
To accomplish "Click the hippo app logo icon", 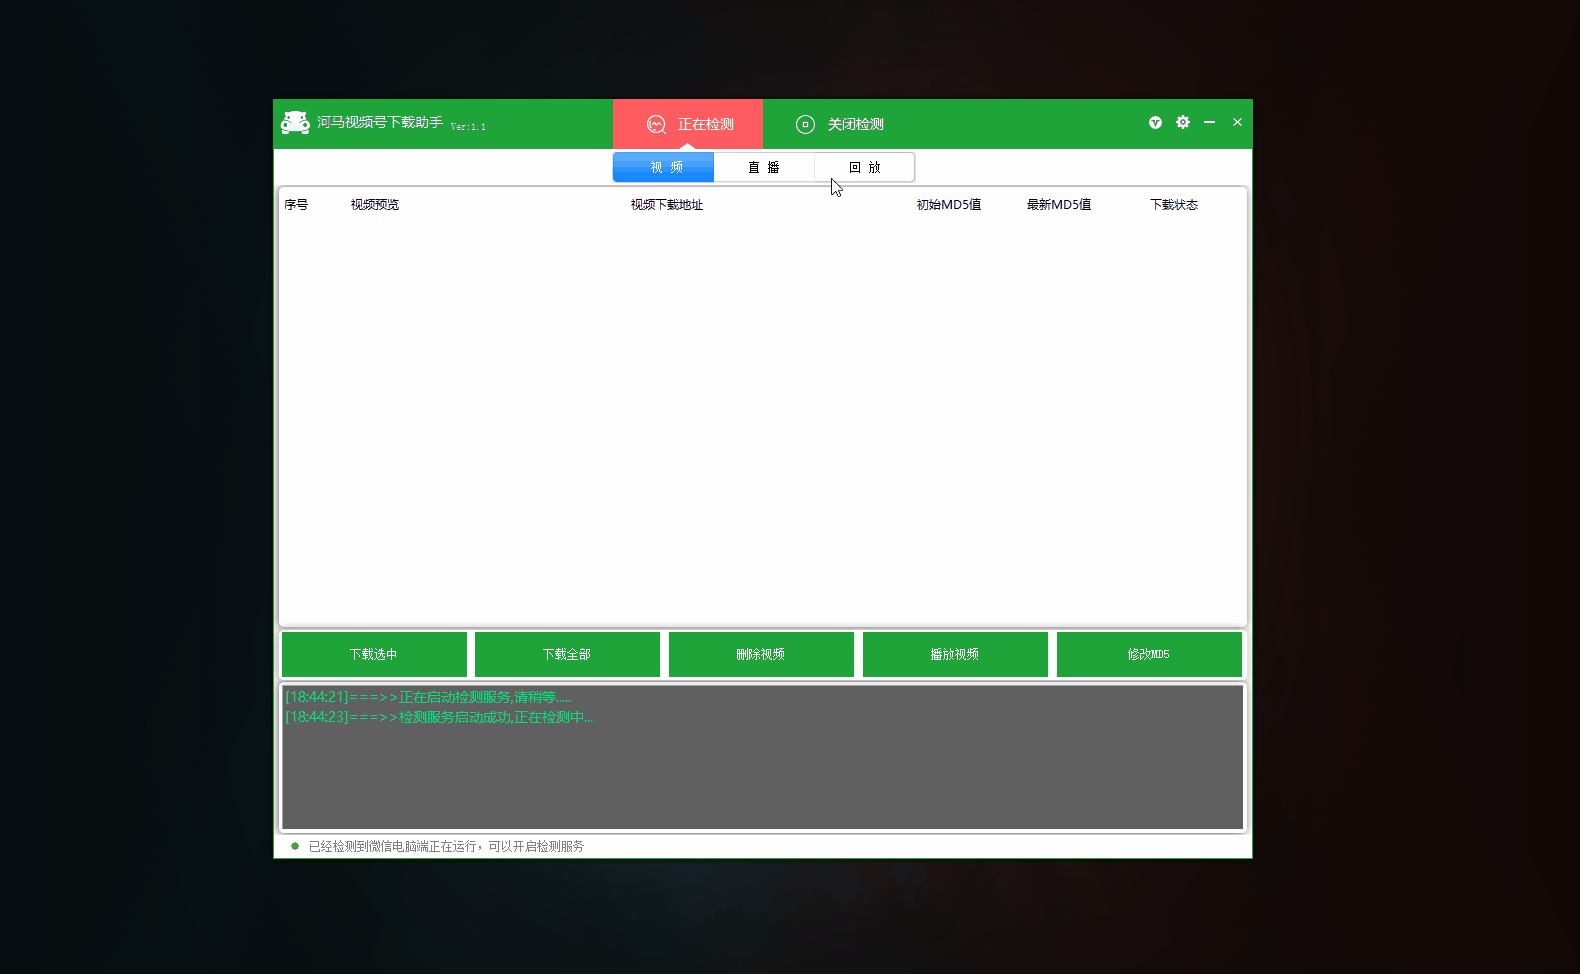I will click(x=295, y=123).
